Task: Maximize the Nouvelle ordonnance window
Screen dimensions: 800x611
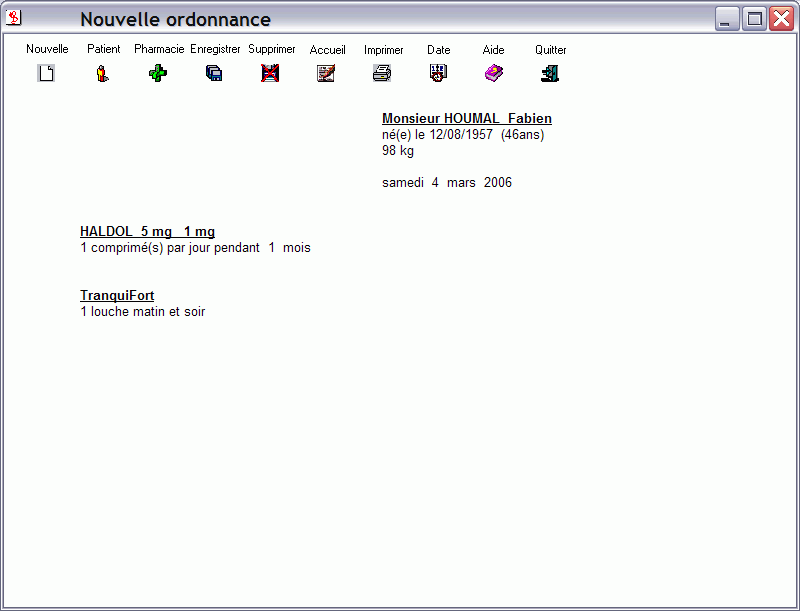Action: [754, 19]
